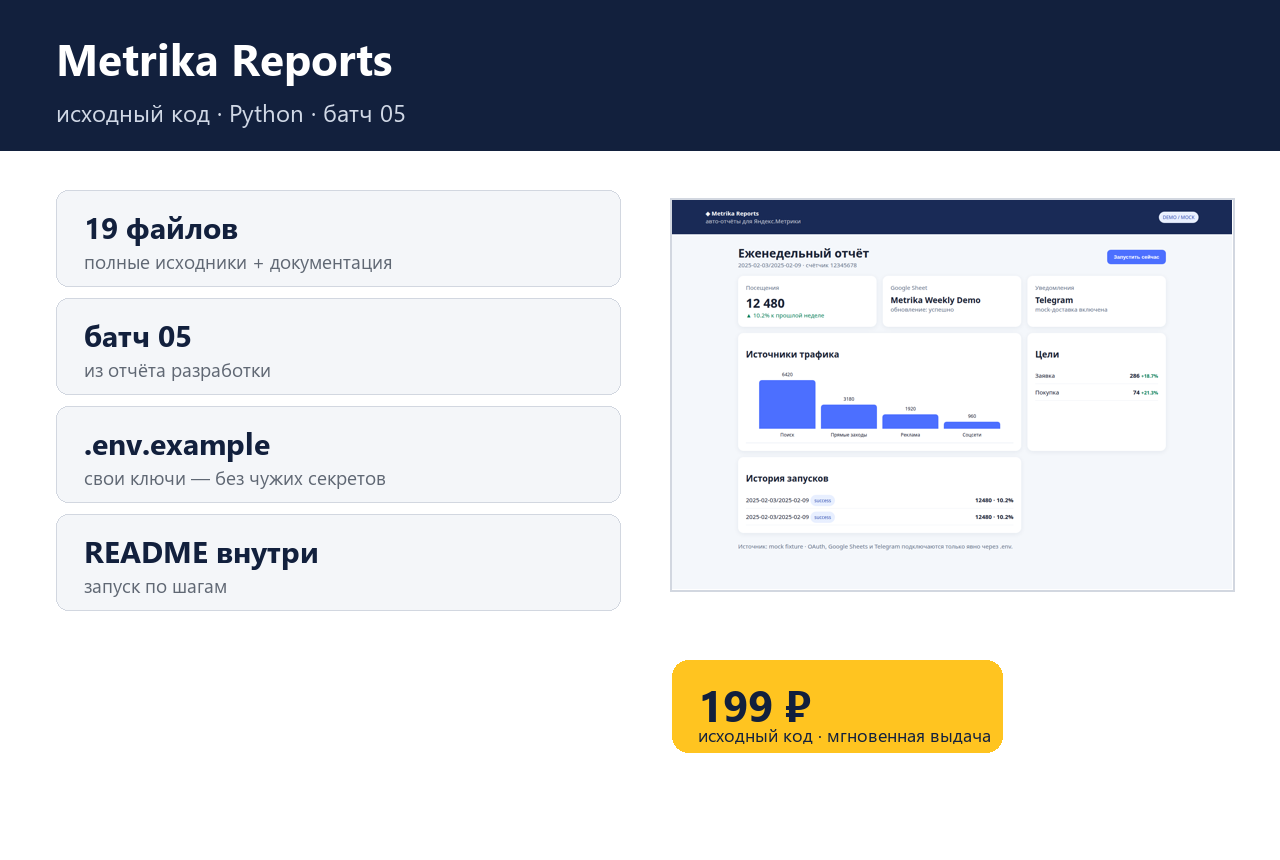Click the Metrika Reports diamond logo in preview
This screenshot has height=860, width=1280.
pyautogui.click(x=708, y=213)
